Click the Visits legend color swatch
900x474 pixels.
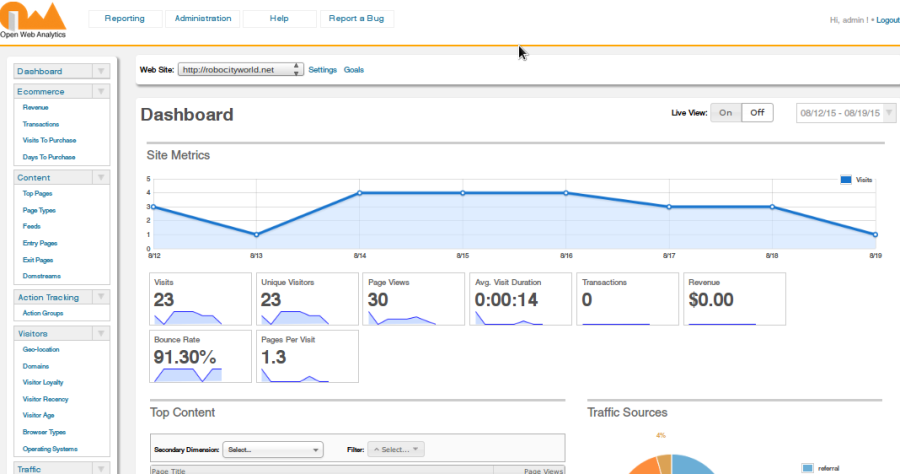[x=846, y=179]
